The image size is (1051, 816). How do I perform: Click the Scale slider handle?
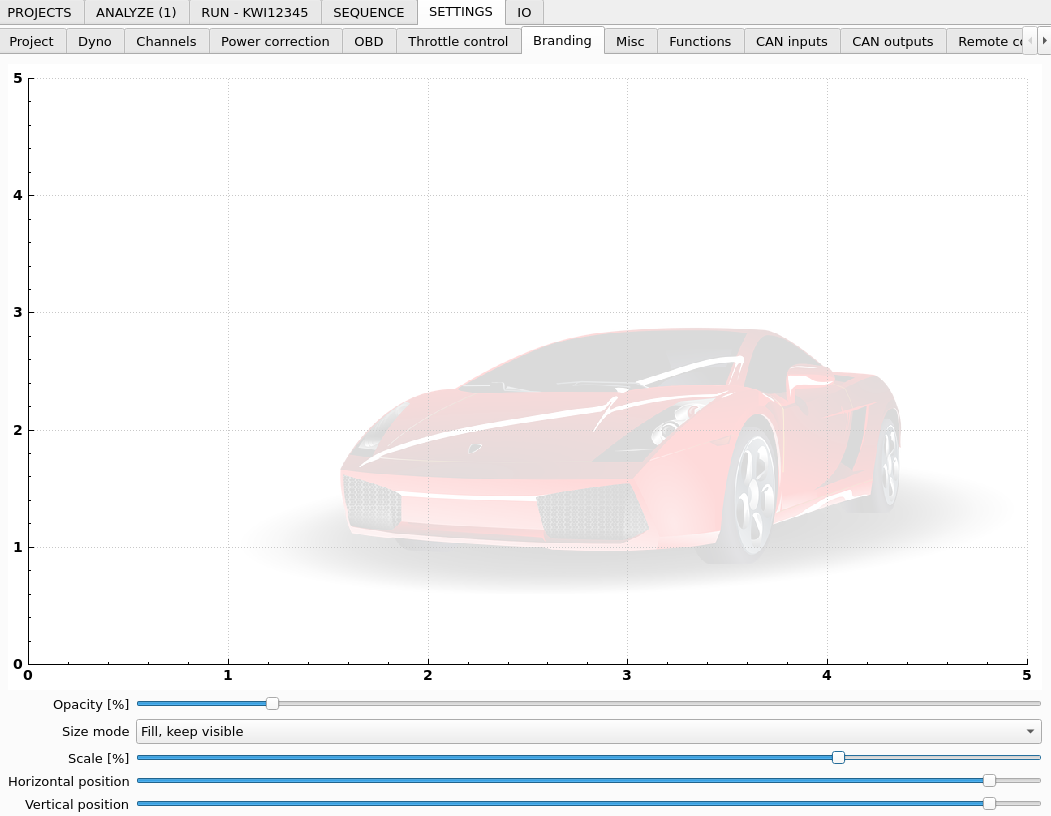click(x=838, y=758)
